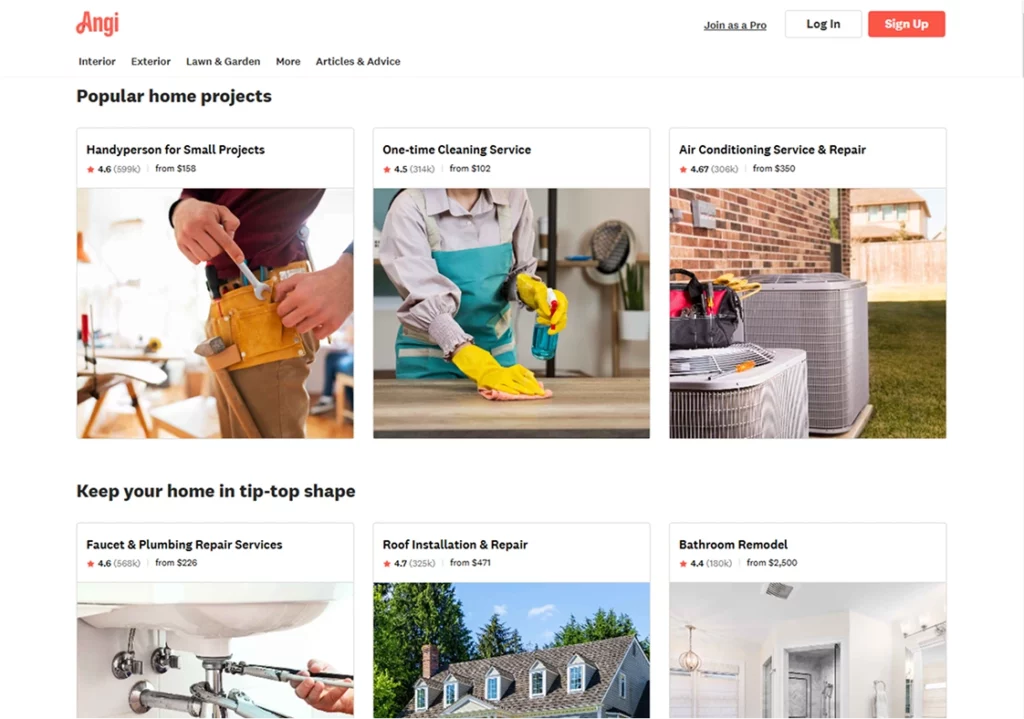1024x719 pixels.
Task: Click the star icon under Faucet & Plumbing Repair Services
Action: 91,564
